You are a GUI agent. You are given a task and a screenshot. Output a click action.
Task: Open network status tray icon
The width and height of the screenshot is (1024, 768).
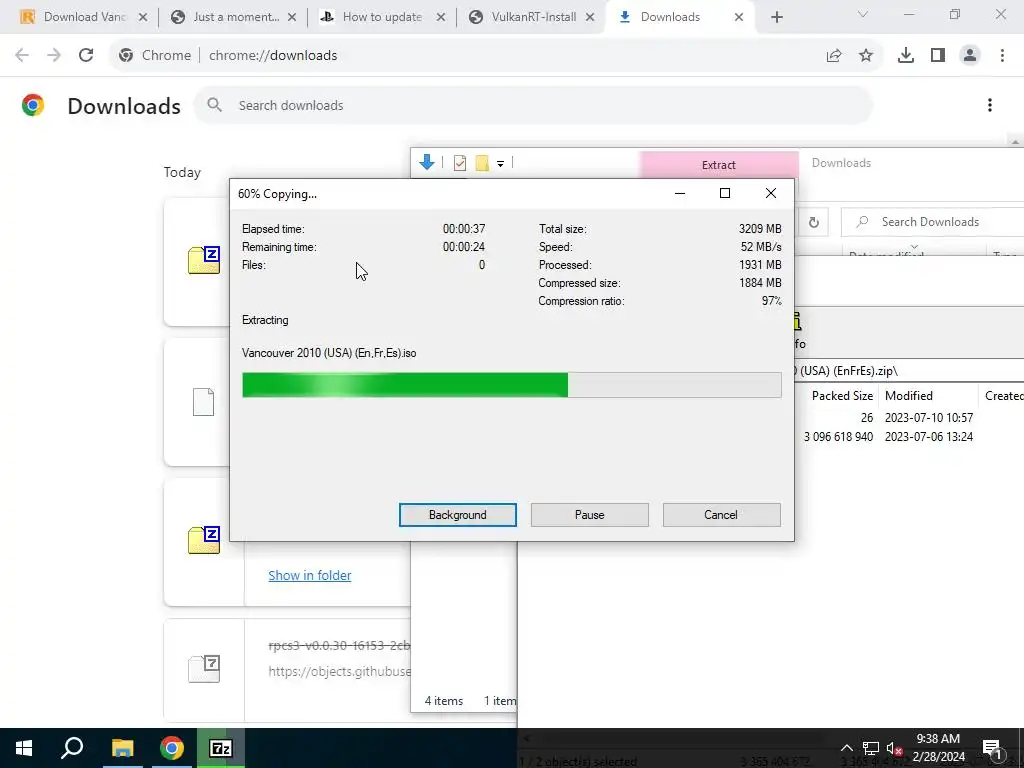[x=871, y=748]
